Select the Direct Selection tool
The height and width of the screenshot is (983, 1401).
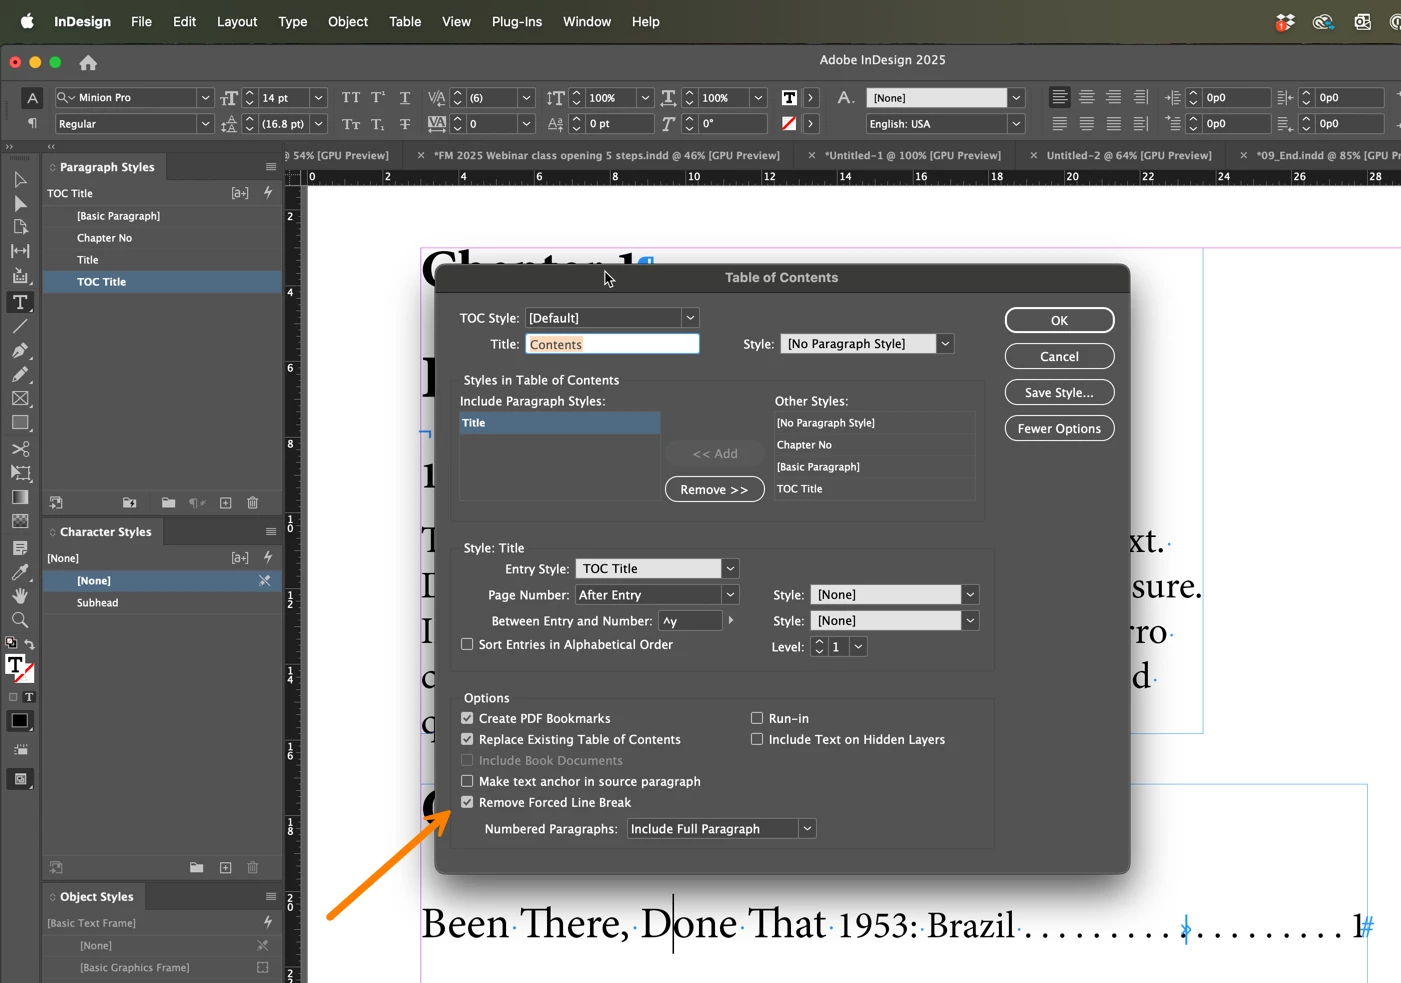[20, 204]
